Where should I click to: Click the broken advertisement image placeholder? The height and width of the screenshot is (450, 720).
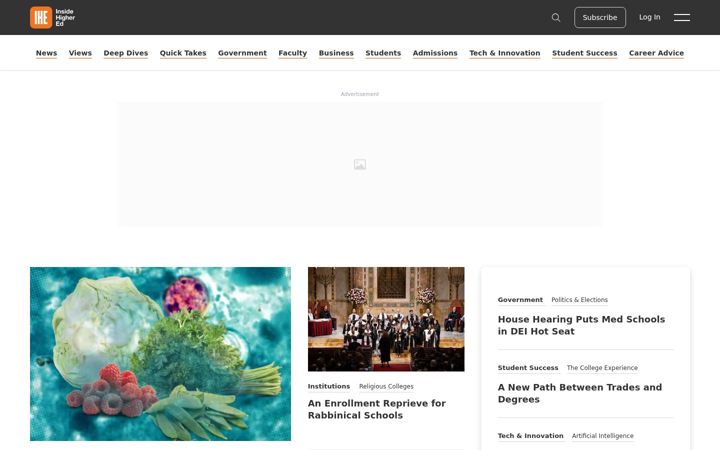[x=360, y=164]
